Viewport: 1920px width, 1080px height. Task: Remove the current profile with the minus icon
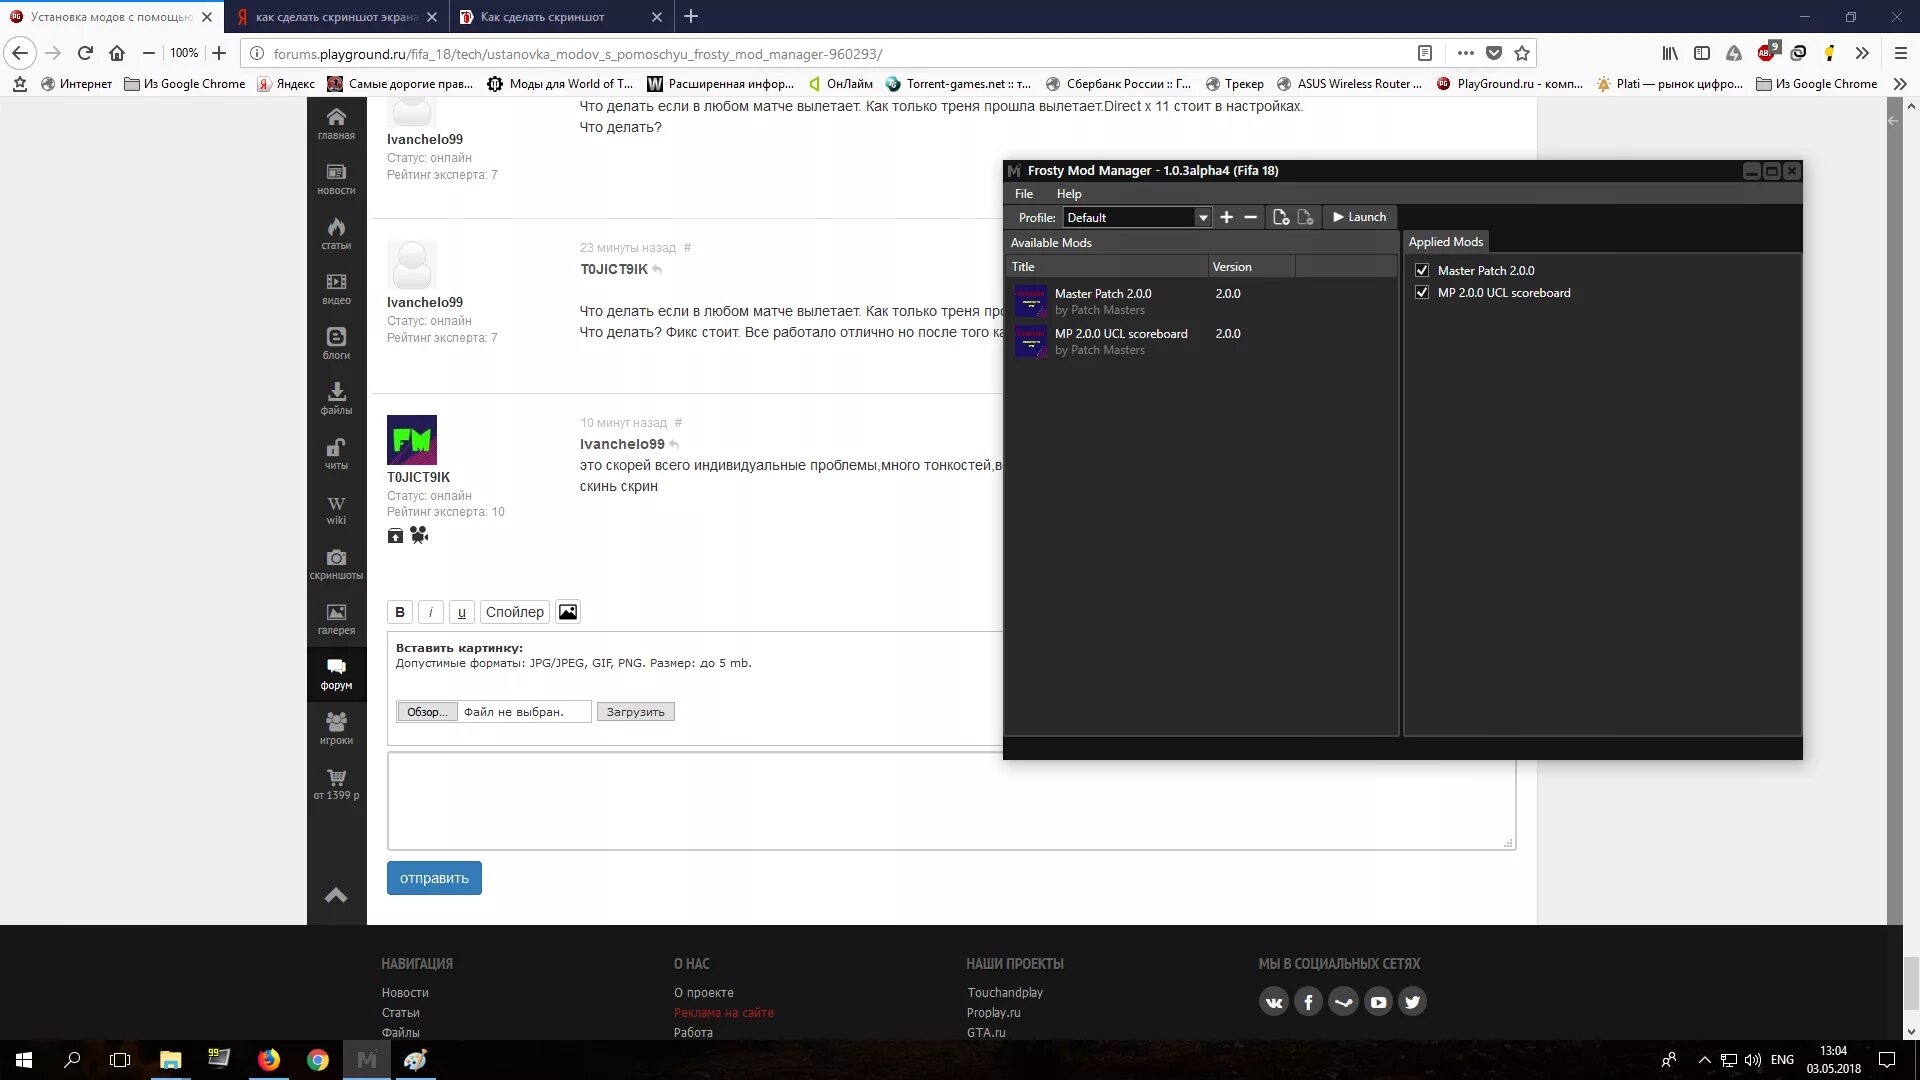click(x=1250, y=217)
